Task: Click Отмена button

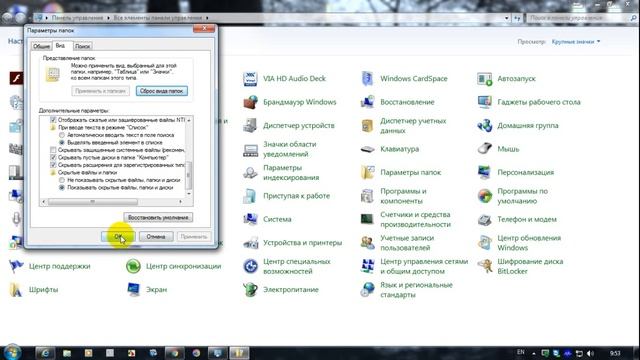Action: pos(156,237)
